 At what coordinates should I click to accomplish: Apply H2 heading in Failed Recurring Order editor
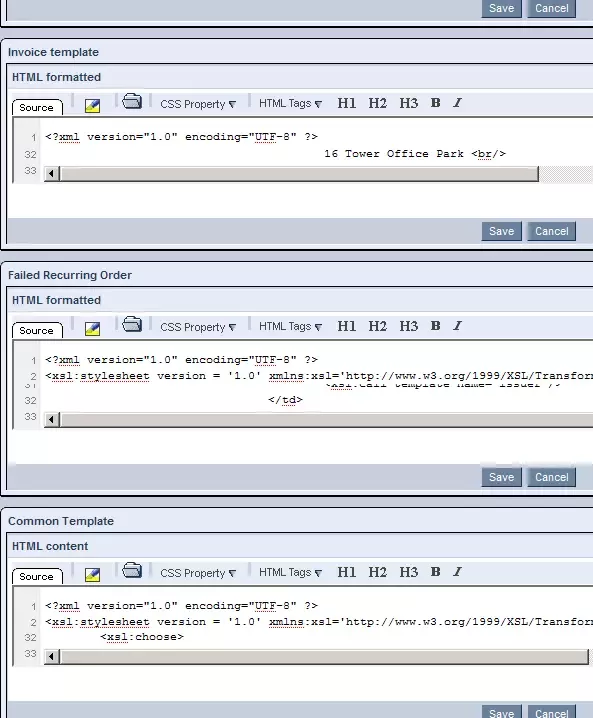(378, 326)
